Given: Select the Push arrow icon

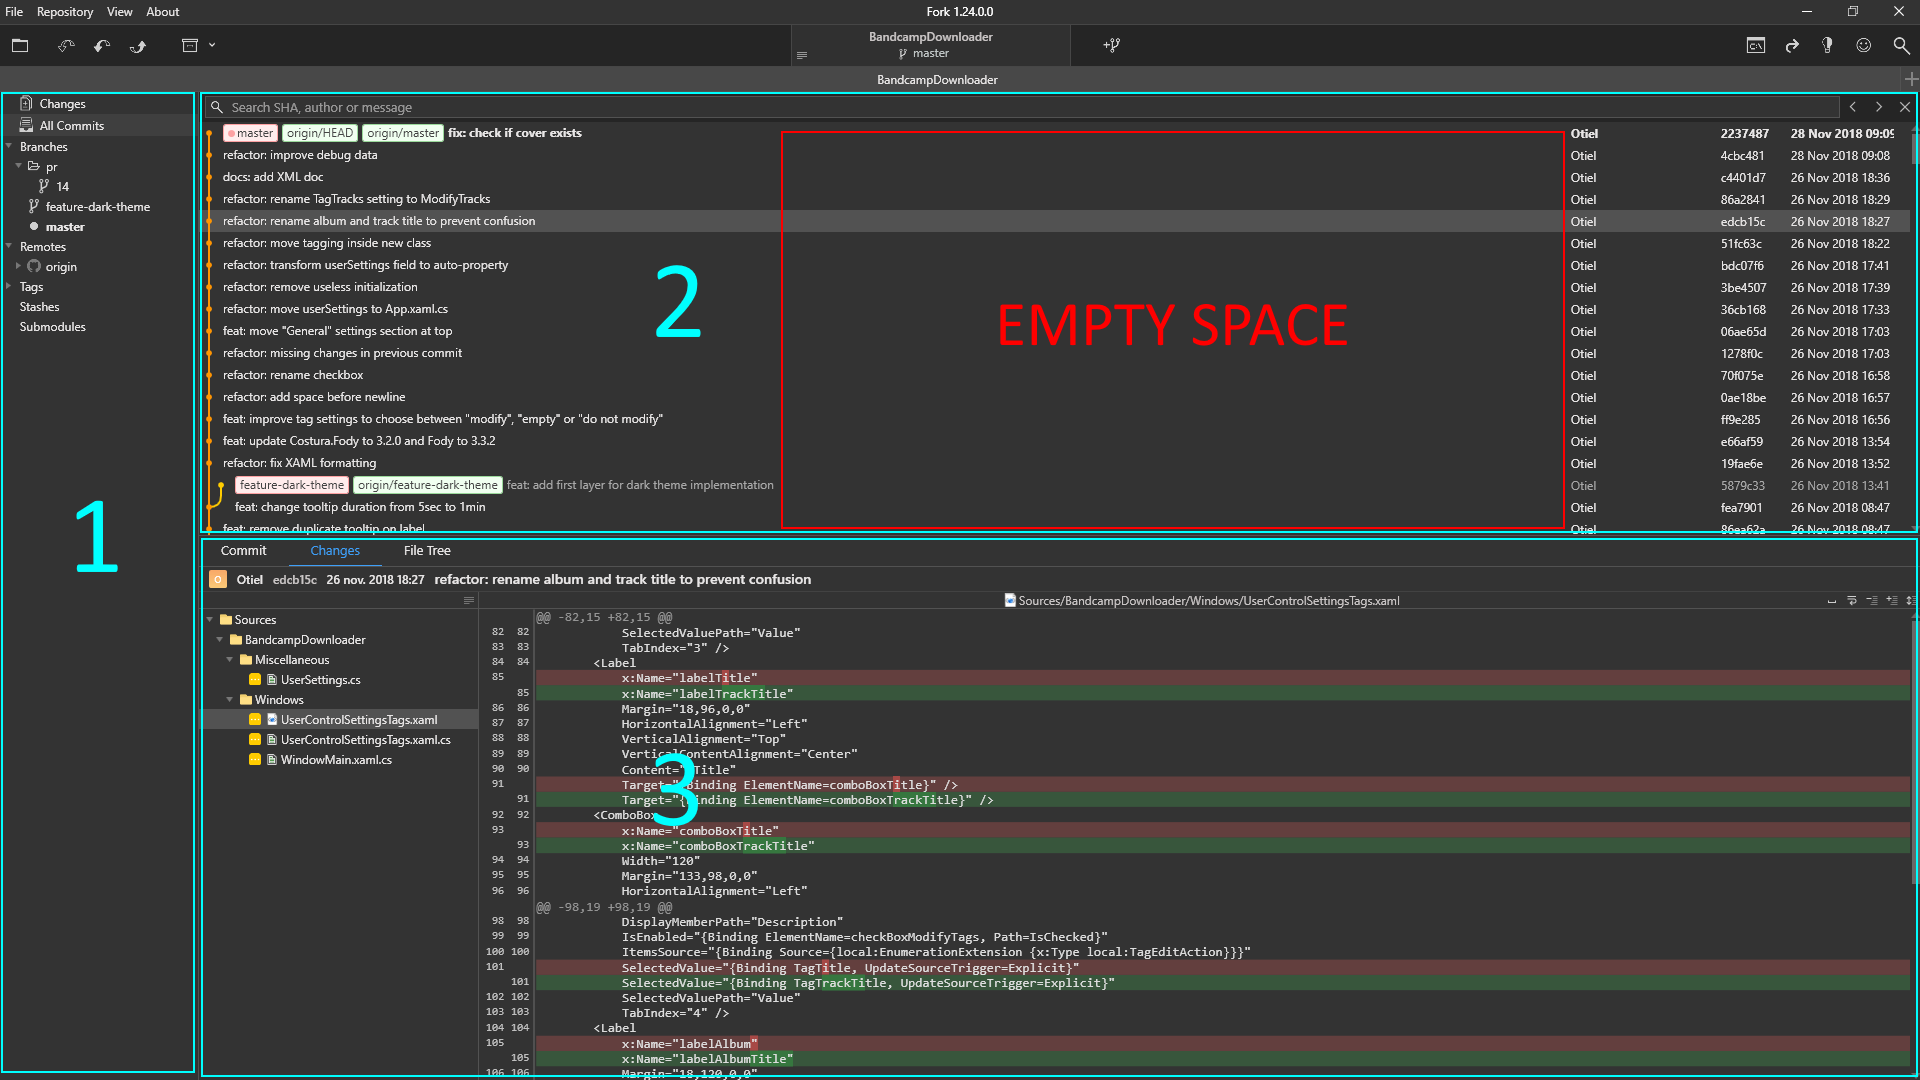Looking at the screenshot, I should click(x=138, y=45).
